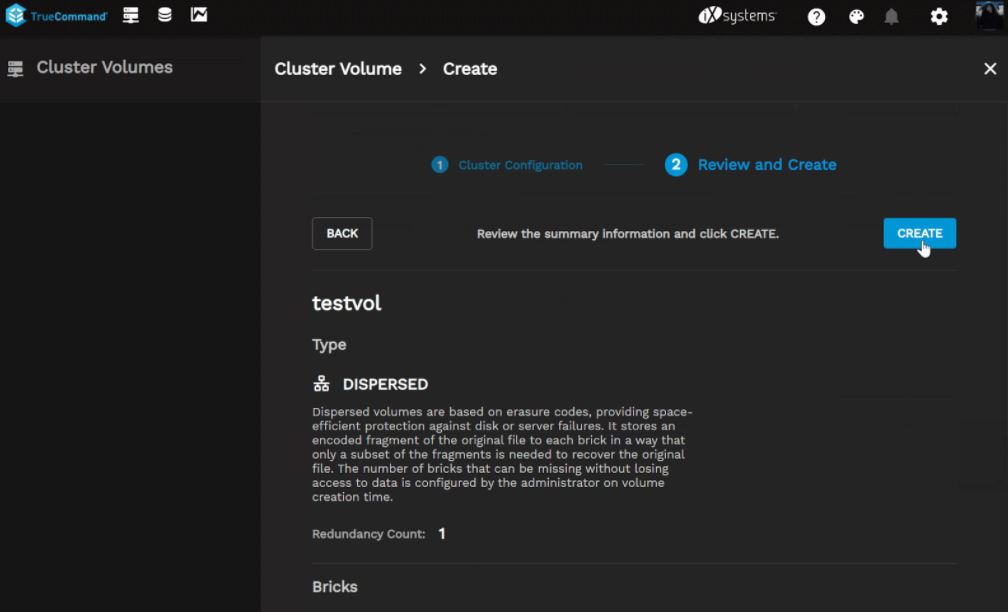The width and height of the screenshot is (1008, 612).
Task: Open the iXsystems website link
Action: click(737, 16)
